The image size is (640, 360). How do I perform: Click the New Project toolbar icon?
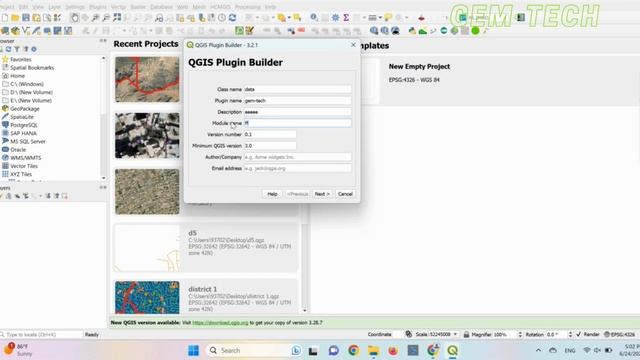4,18
